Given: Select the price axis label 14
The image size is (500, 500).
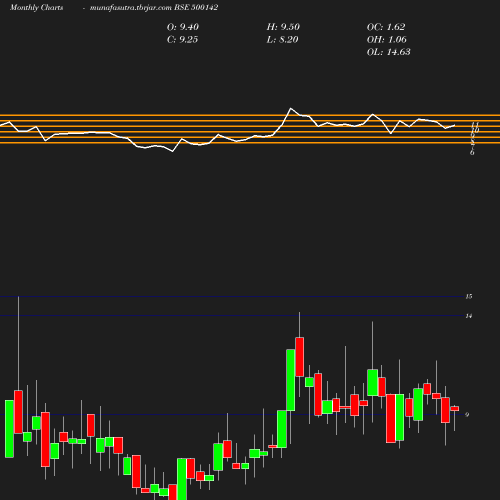Looking at the screenshot, I should [469, 316].
